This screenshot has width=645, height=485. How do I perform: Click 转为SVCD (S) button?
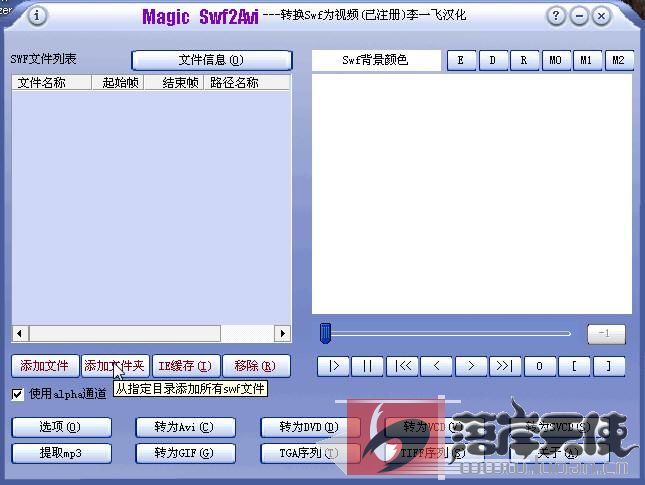click(x=559, y=427)
